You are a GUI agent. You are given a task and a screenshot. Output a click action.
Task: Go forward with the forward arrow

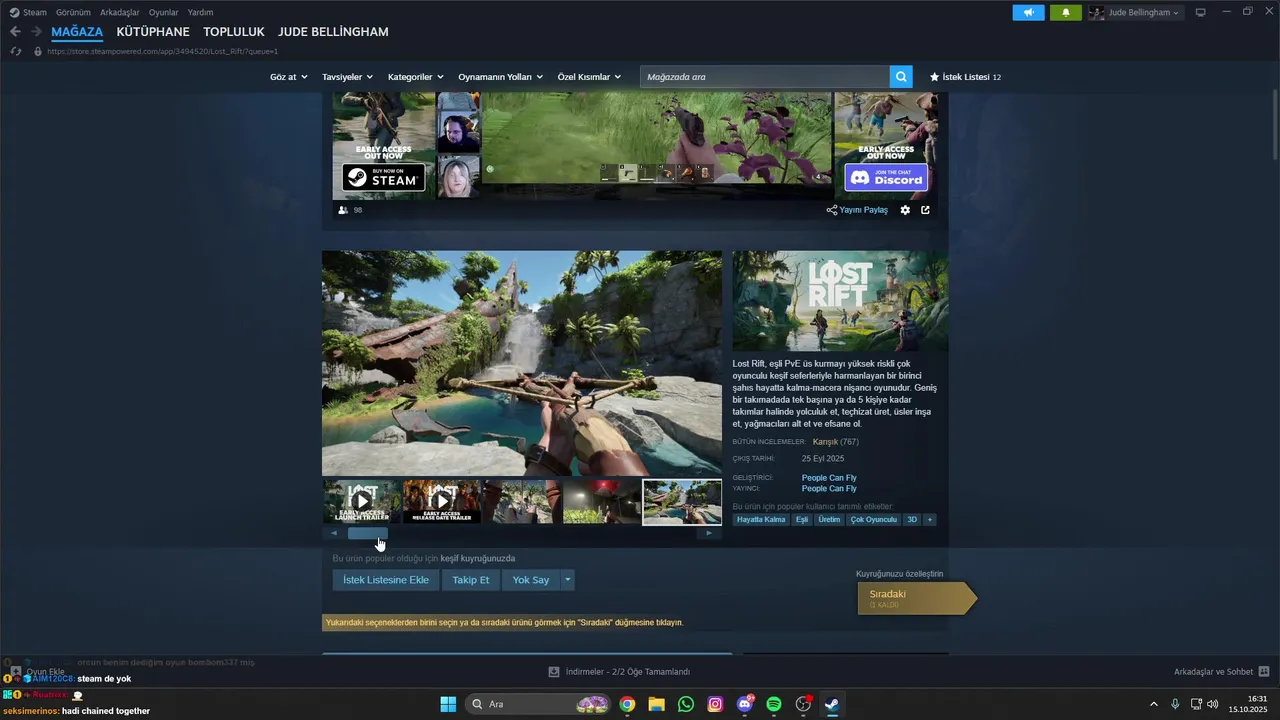coord(36,32)
